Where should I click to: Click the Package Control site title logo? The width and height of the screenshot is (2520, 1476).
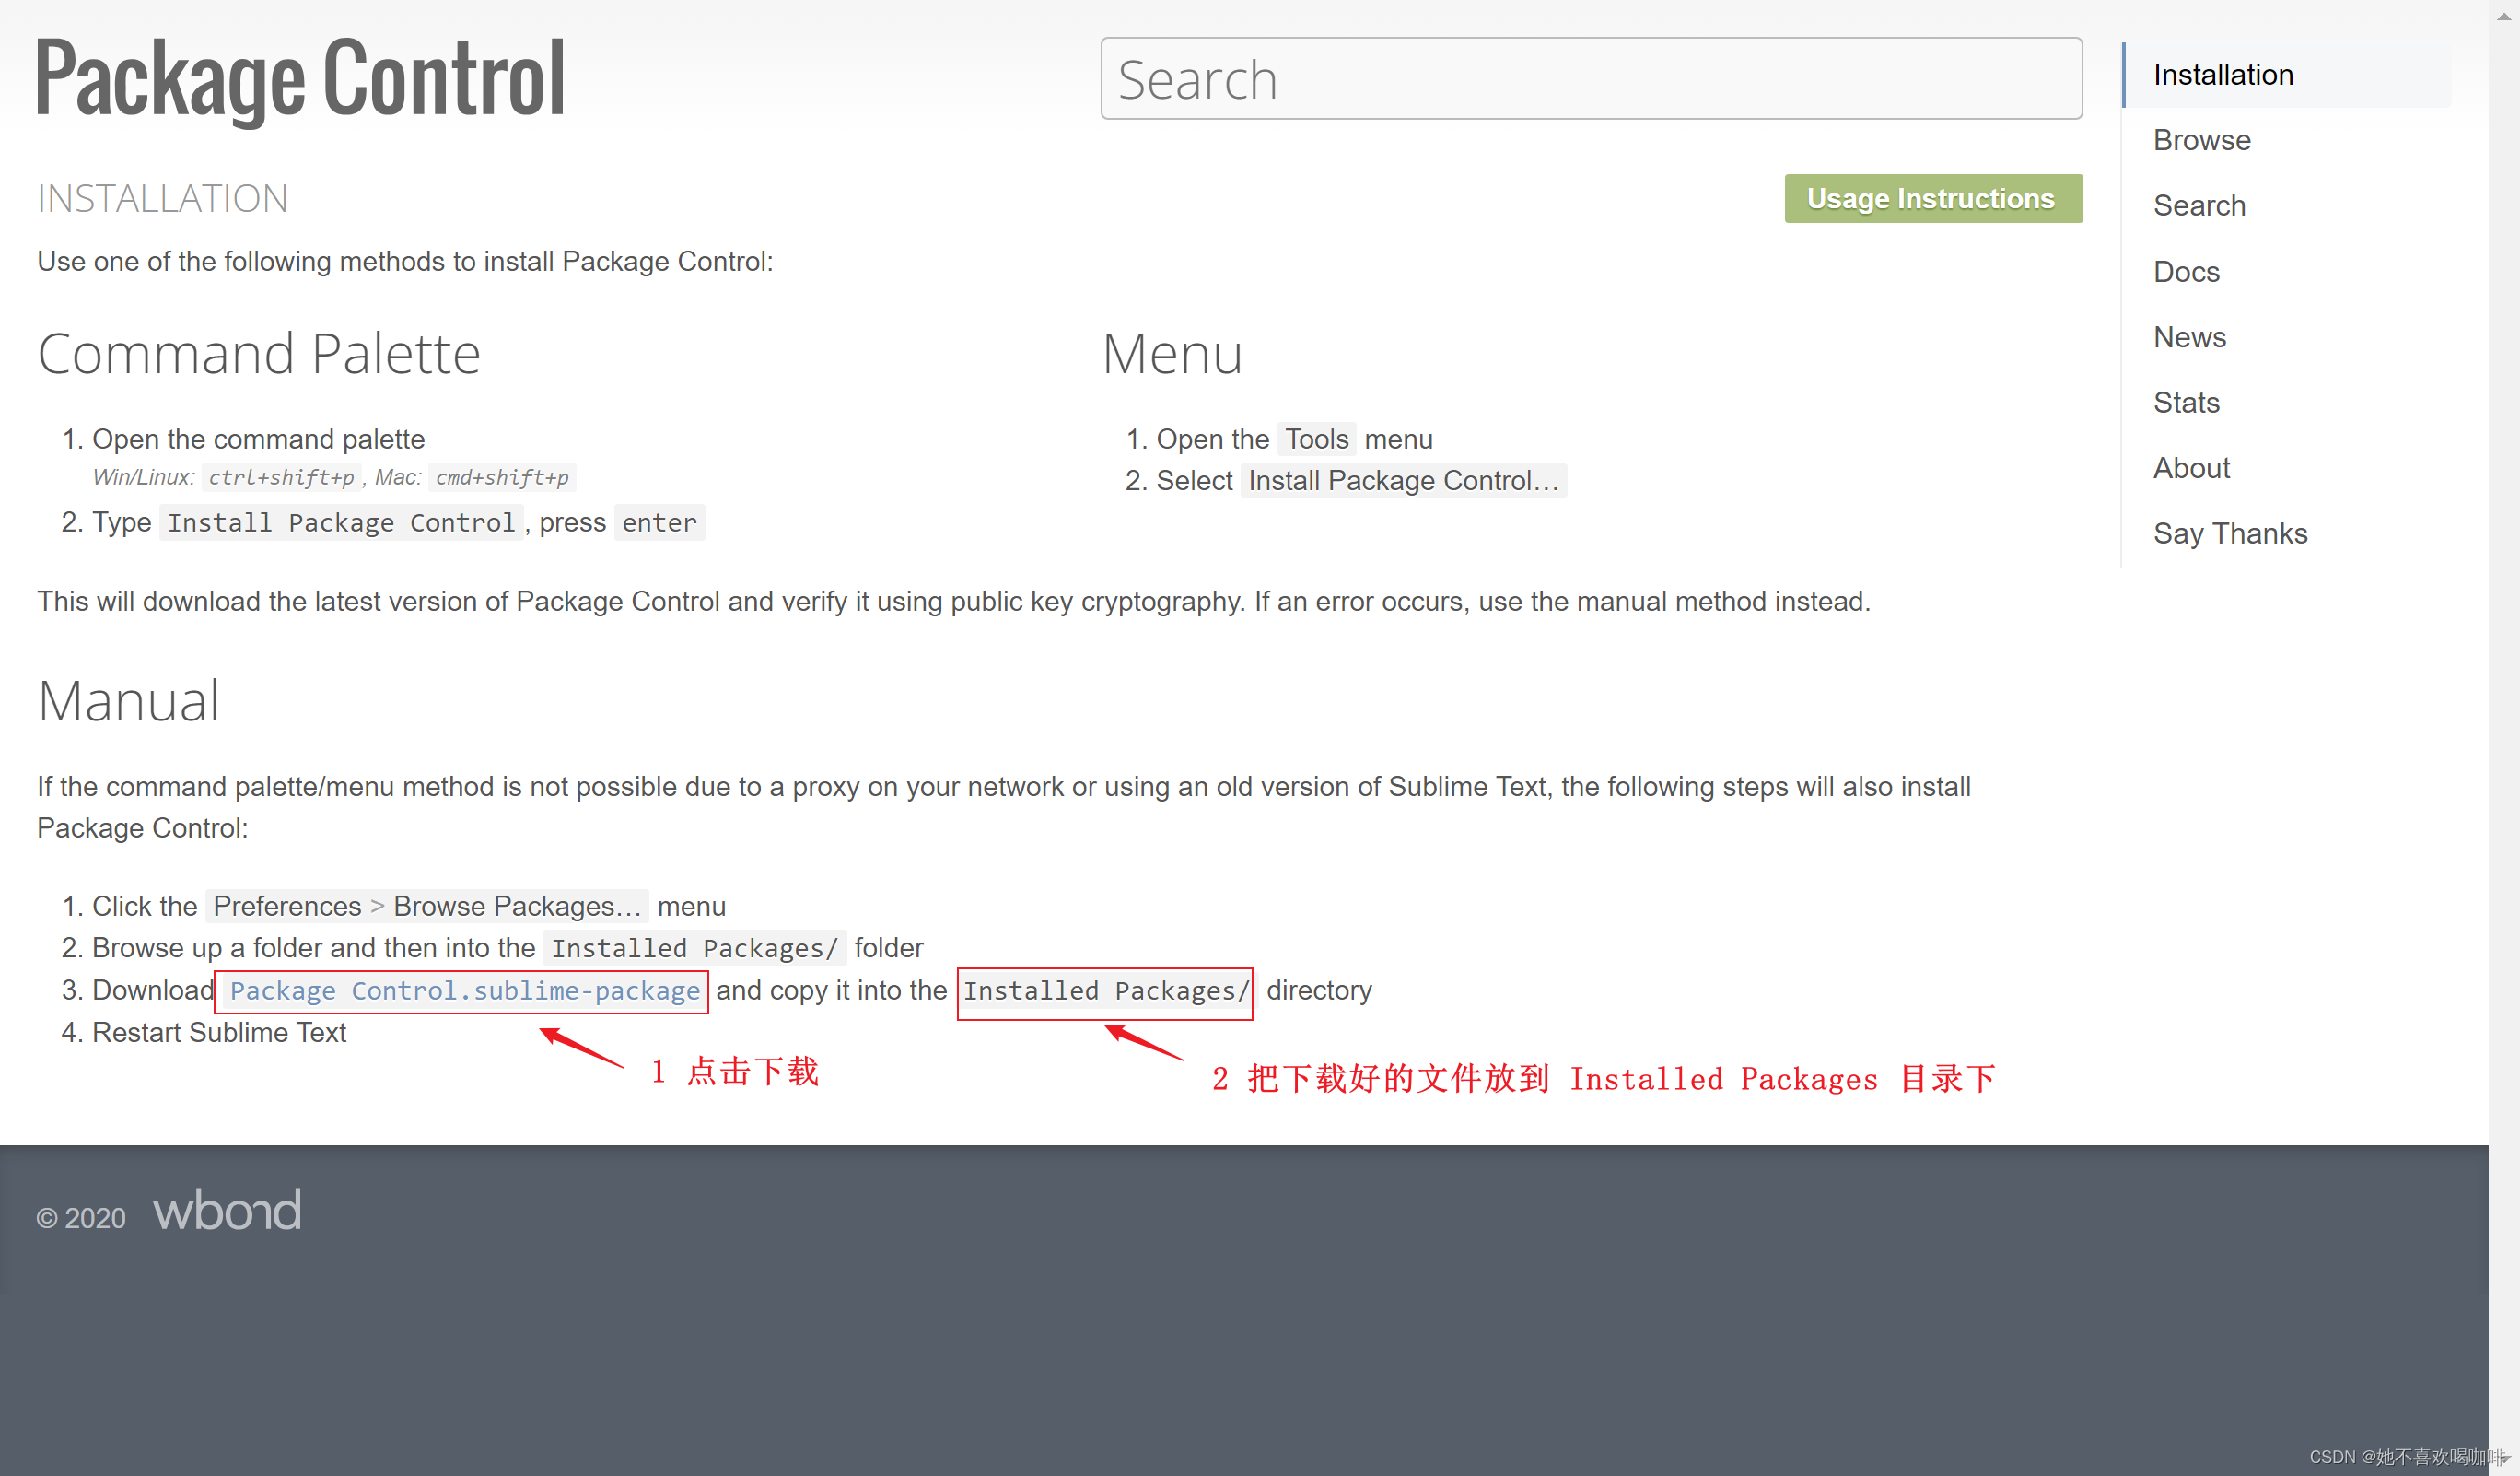pos(300,78)
